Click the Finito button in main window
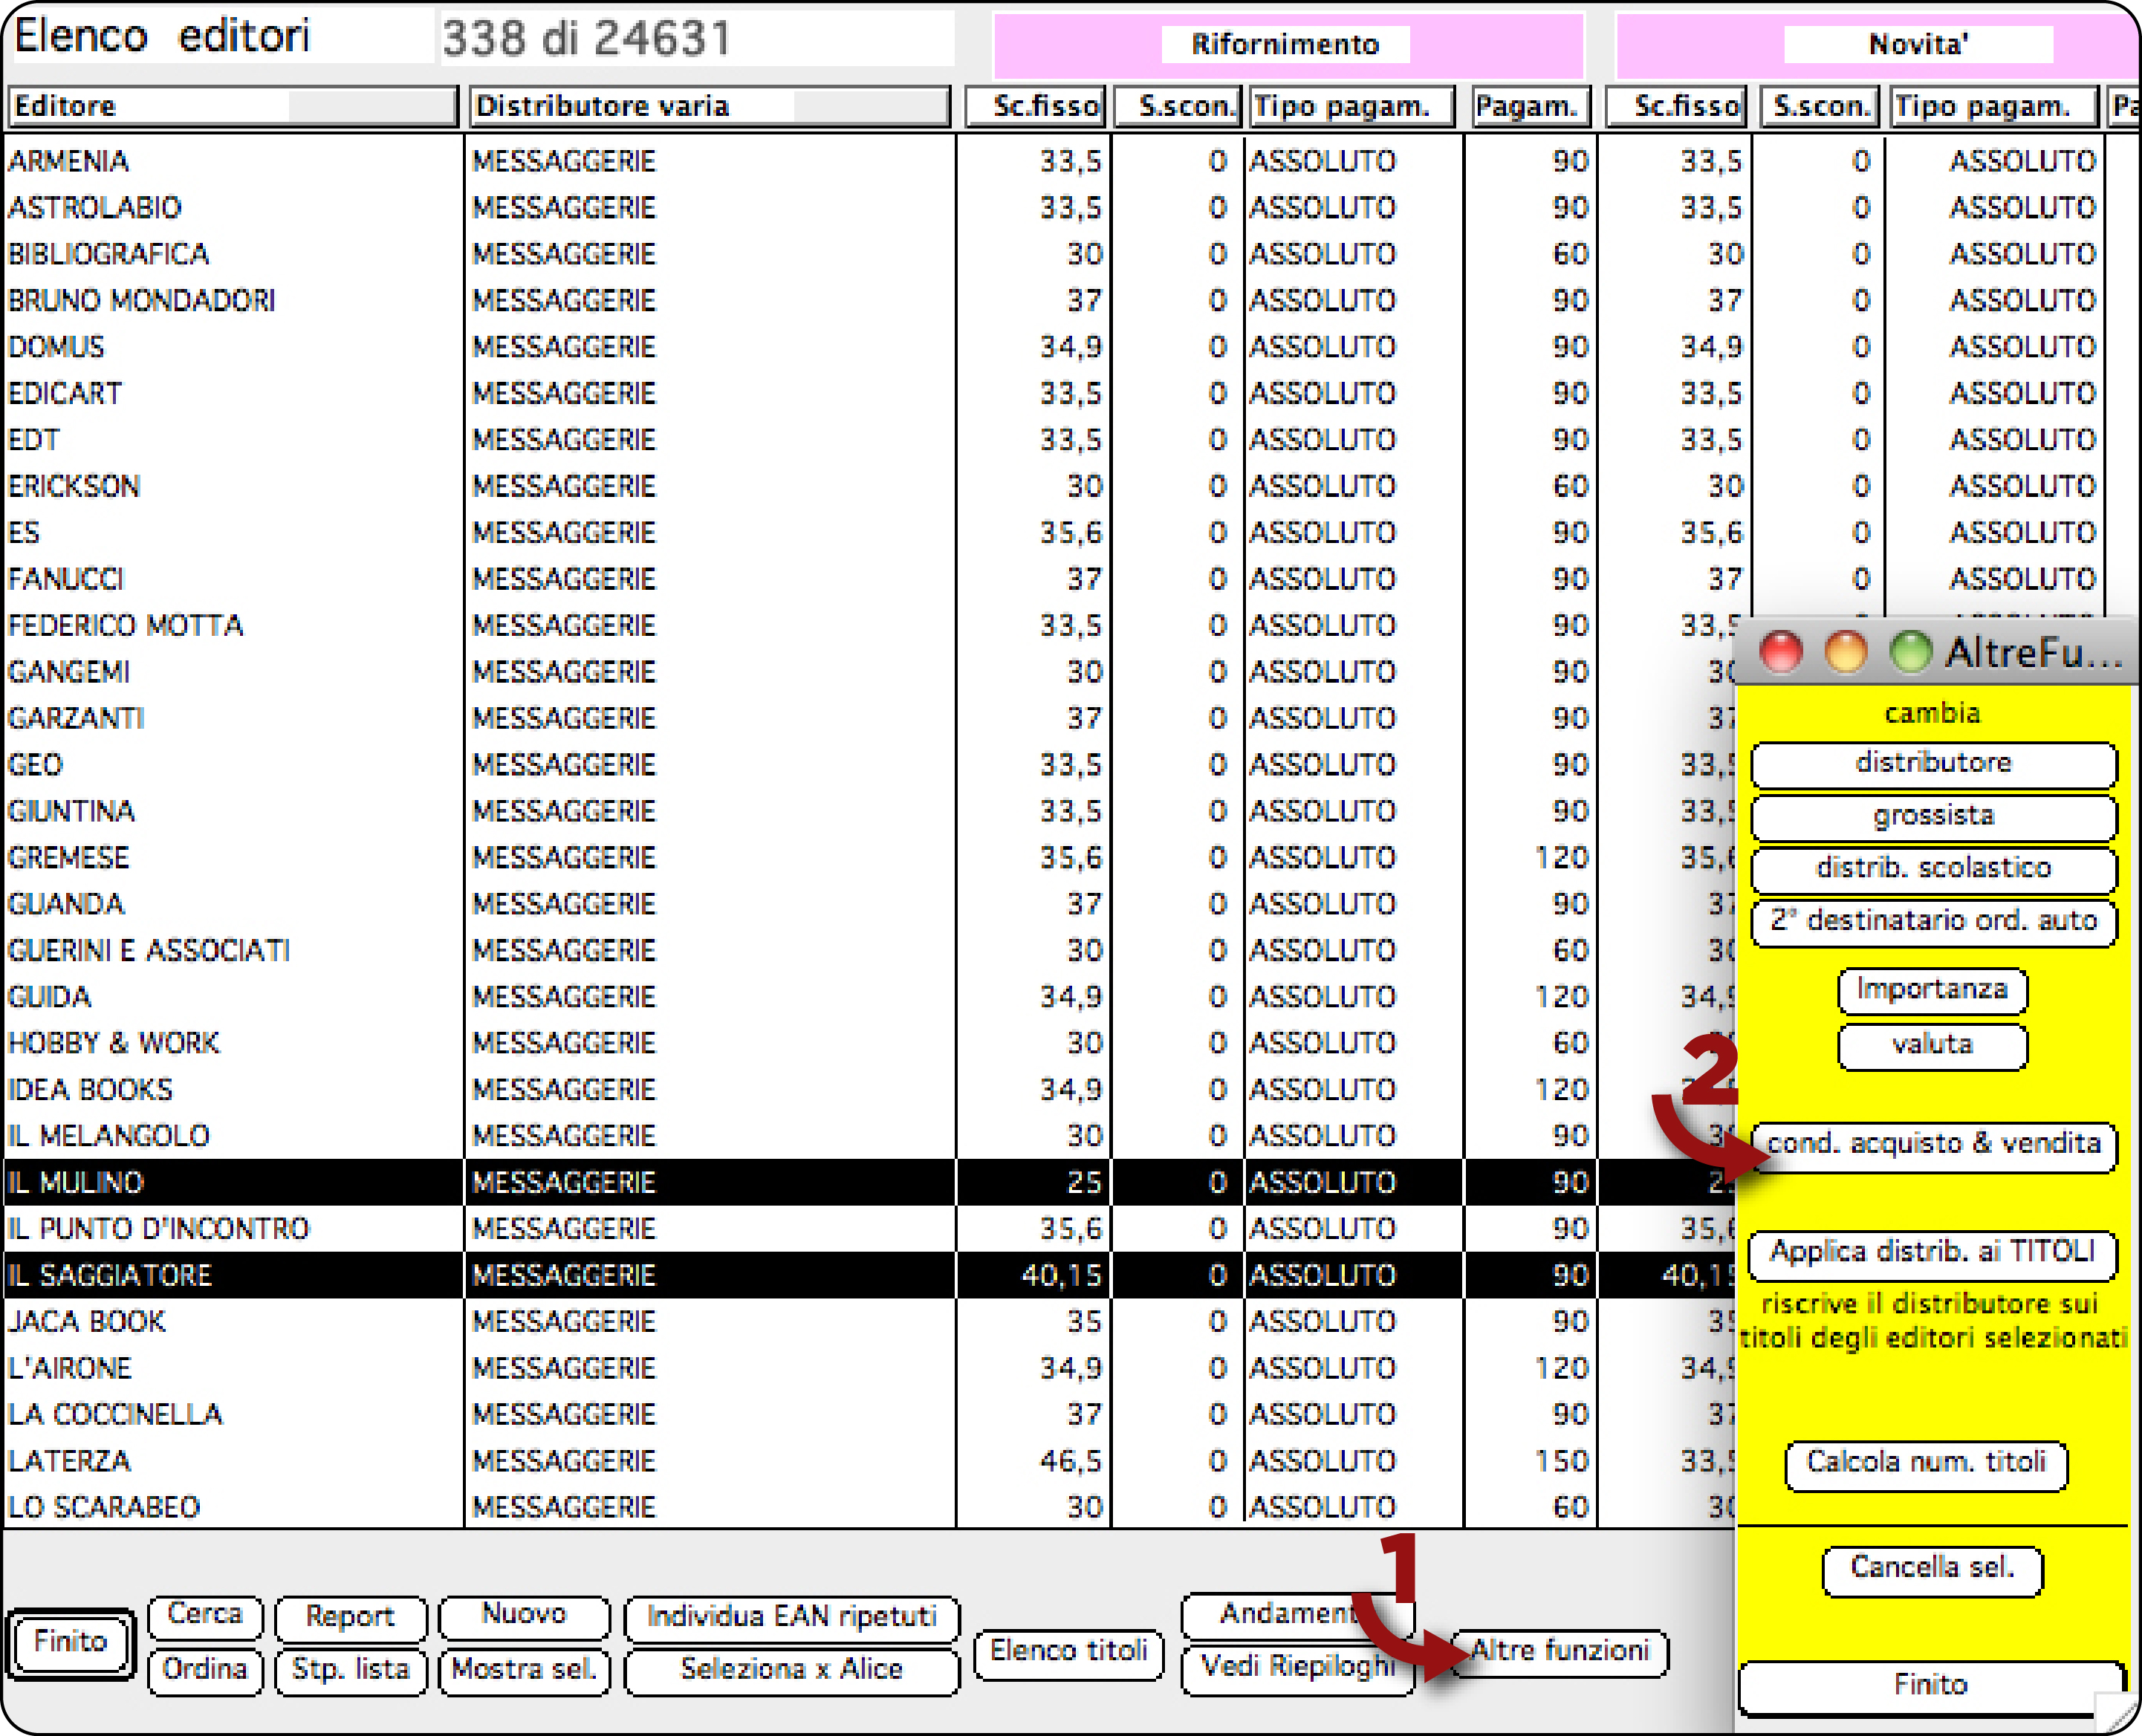 [71, 1643]
